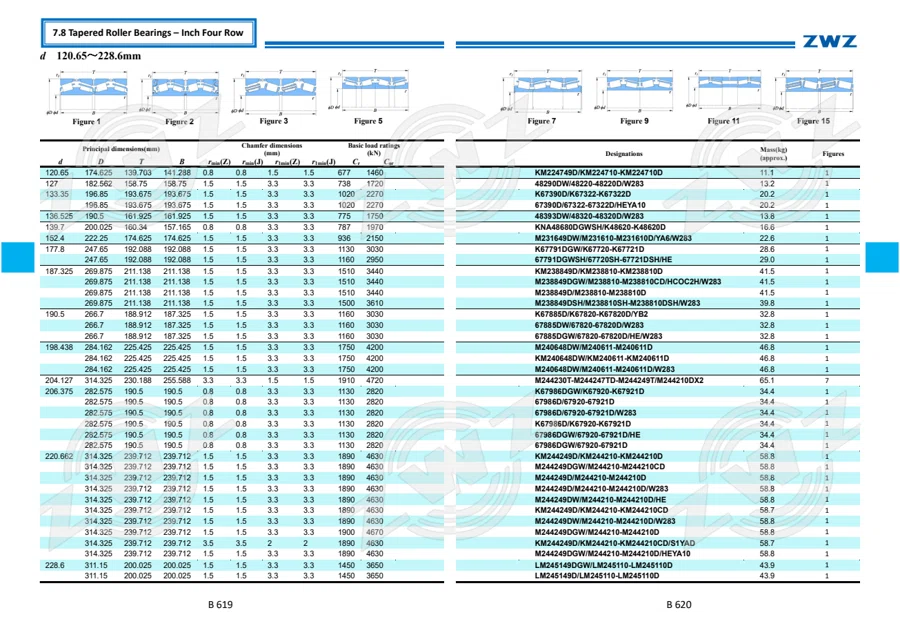Screen dimensions: 900x637
Task: Click designation KM244249D/KM244210-KM244210CD/S1YAD
Action: pos(615,543)
